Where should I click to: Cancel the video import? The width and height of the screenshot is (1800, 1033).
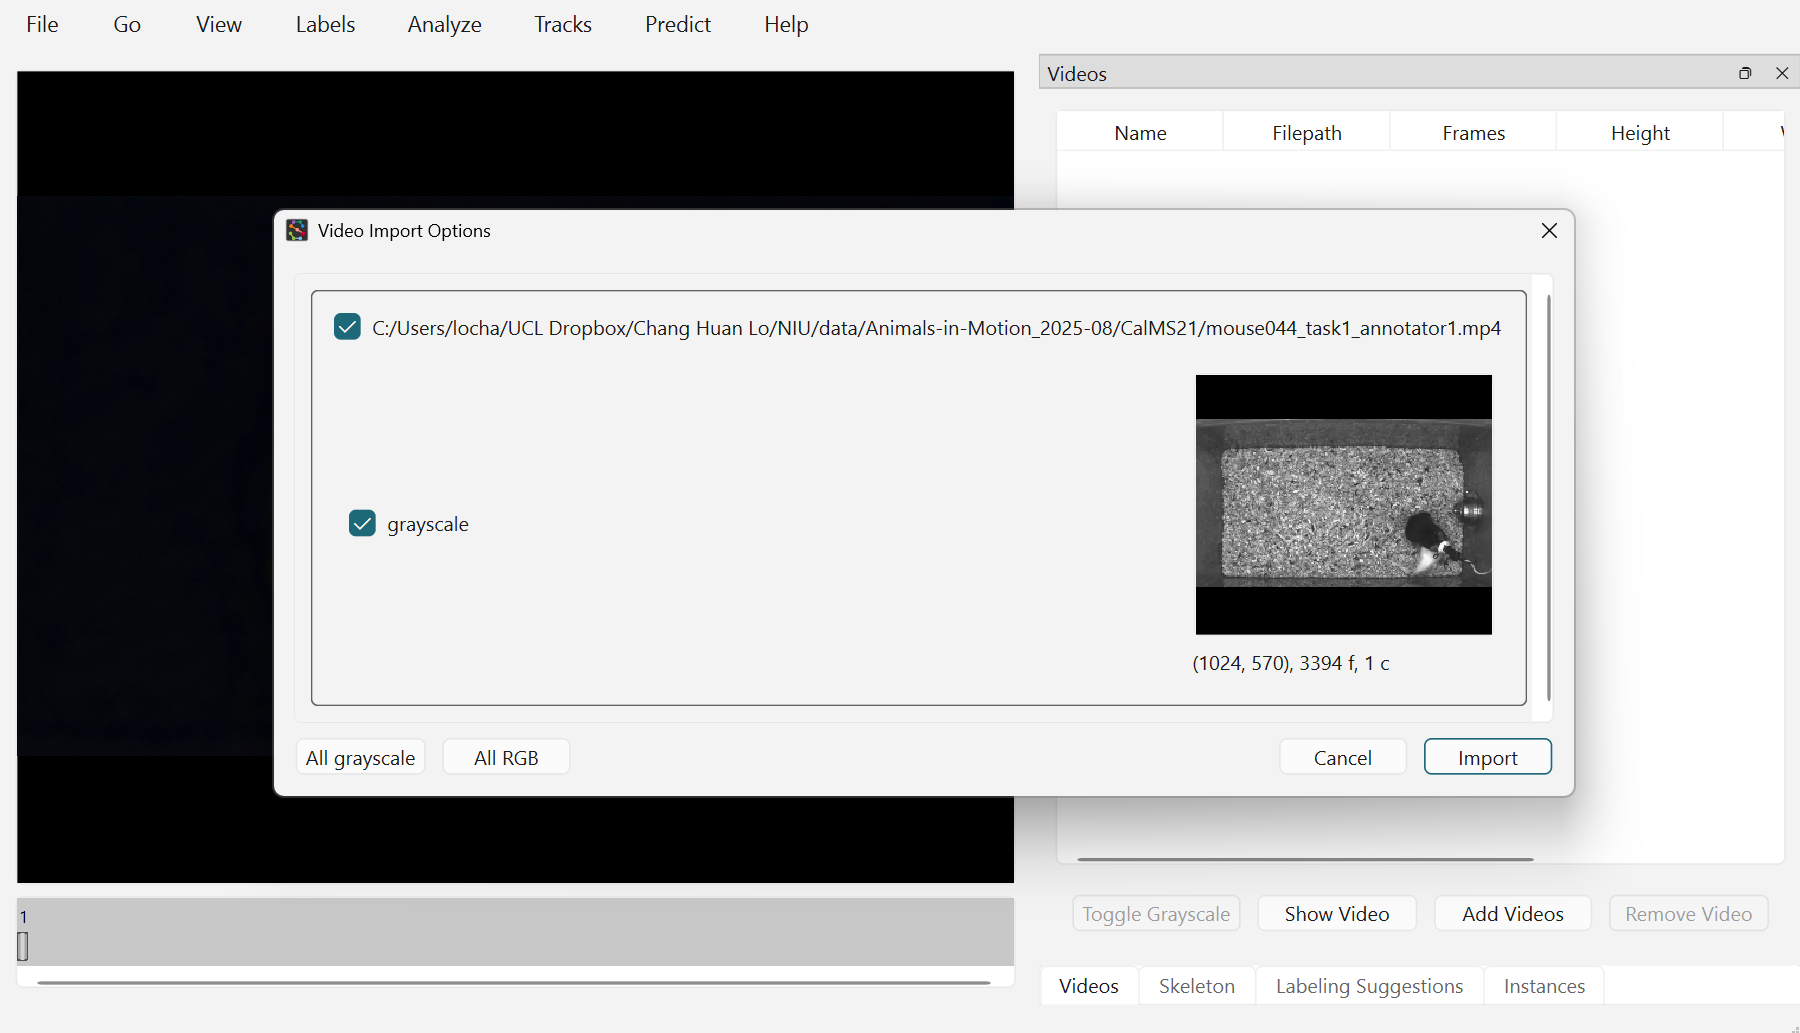click(1342, 757)
